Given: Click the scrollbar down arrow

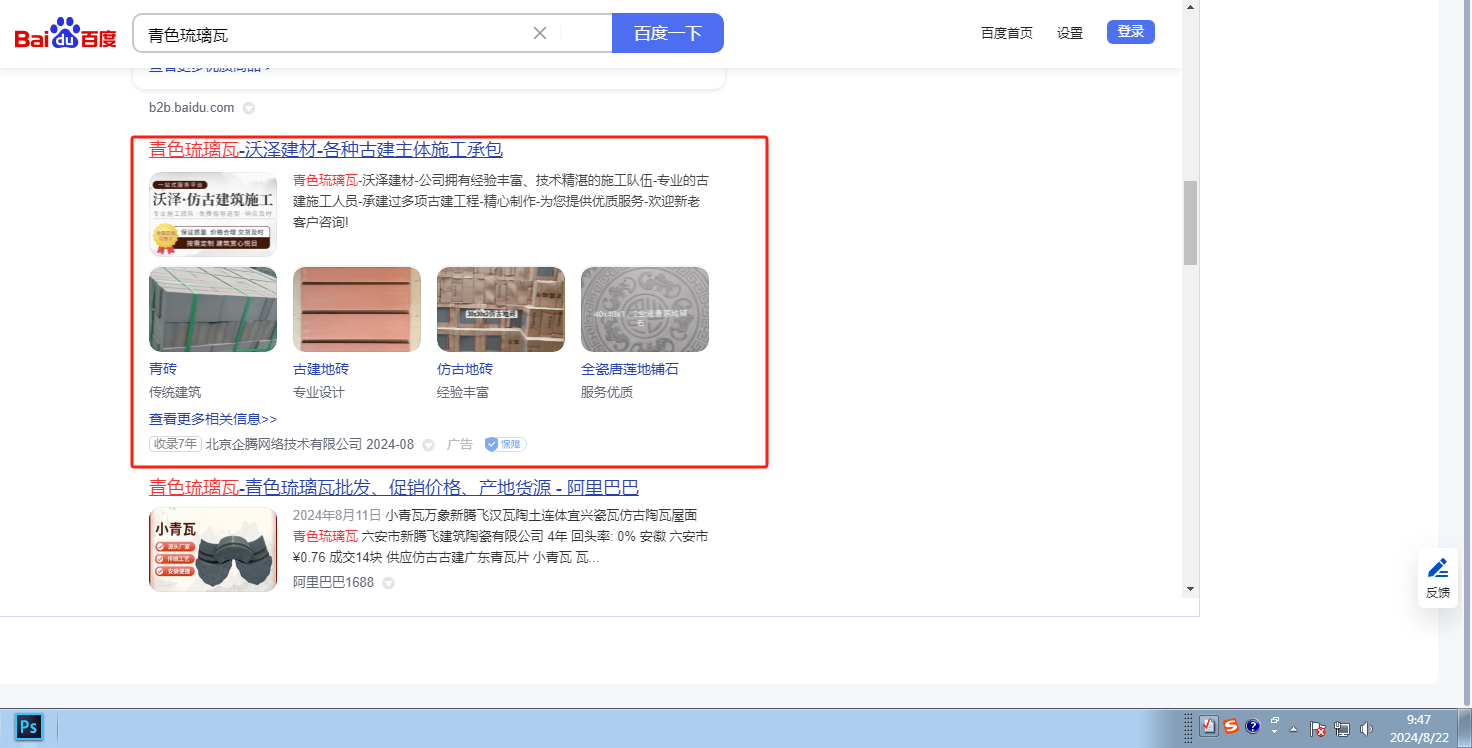Looking at the screenshot, I should pos(1190,589).
